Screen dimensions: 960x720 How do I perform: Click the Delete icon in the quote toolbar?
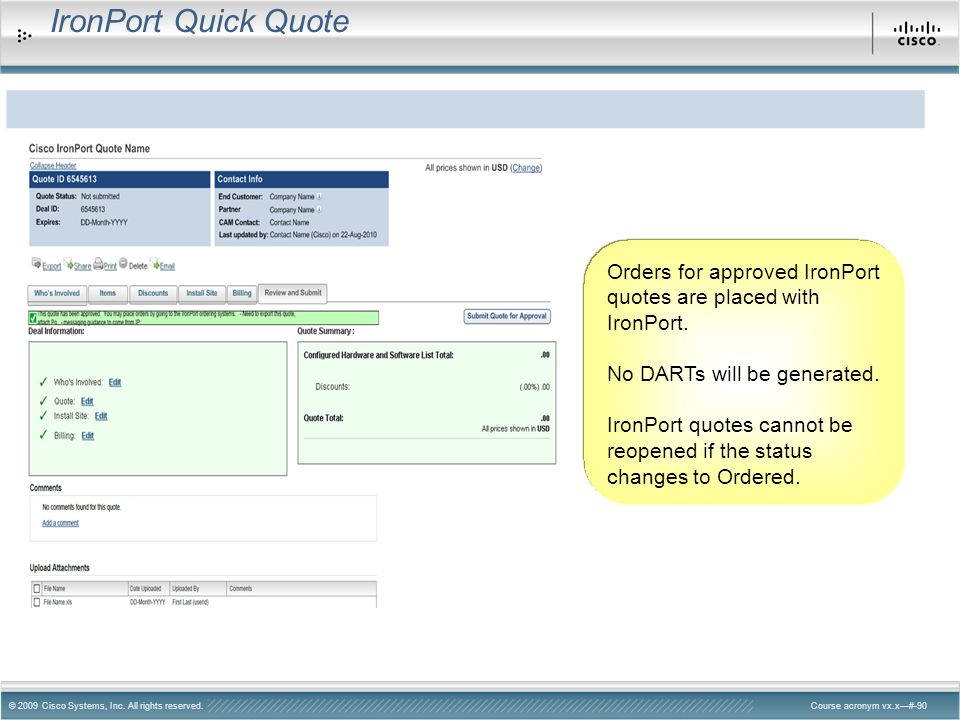[123, 263]
